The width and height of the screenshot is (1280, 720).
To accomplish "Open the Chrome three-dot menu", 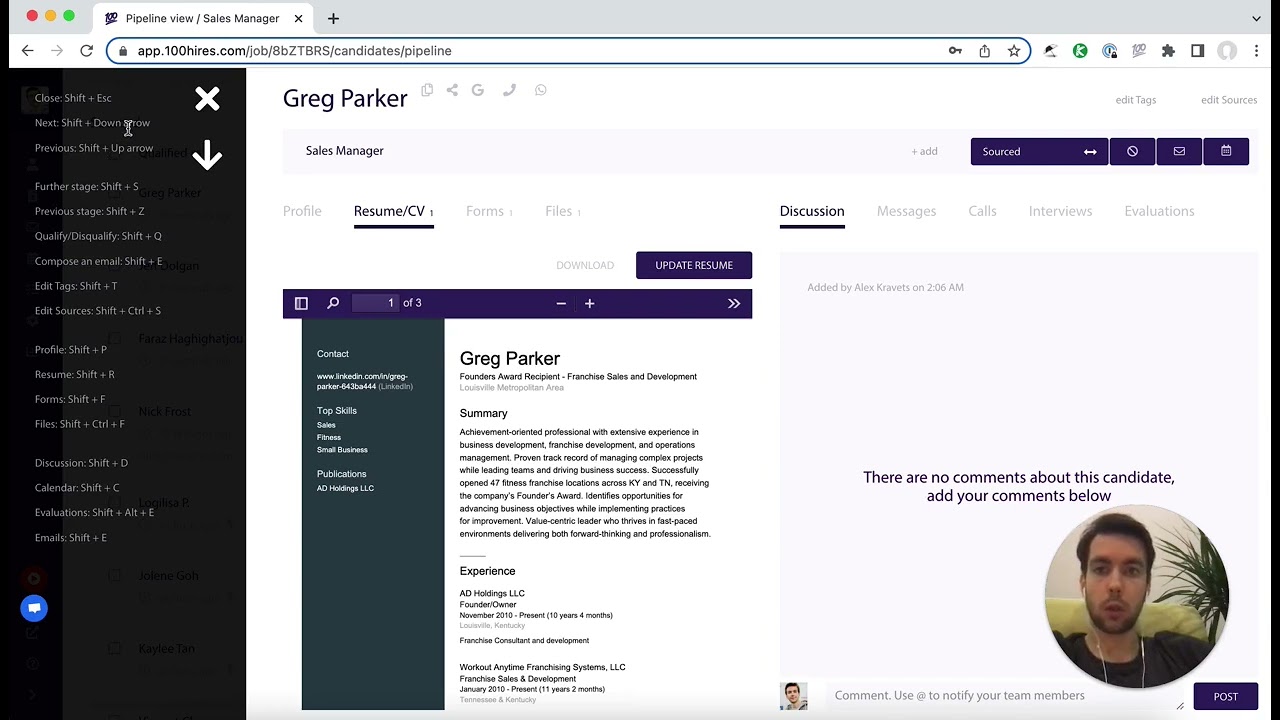I will point(1256,51).
